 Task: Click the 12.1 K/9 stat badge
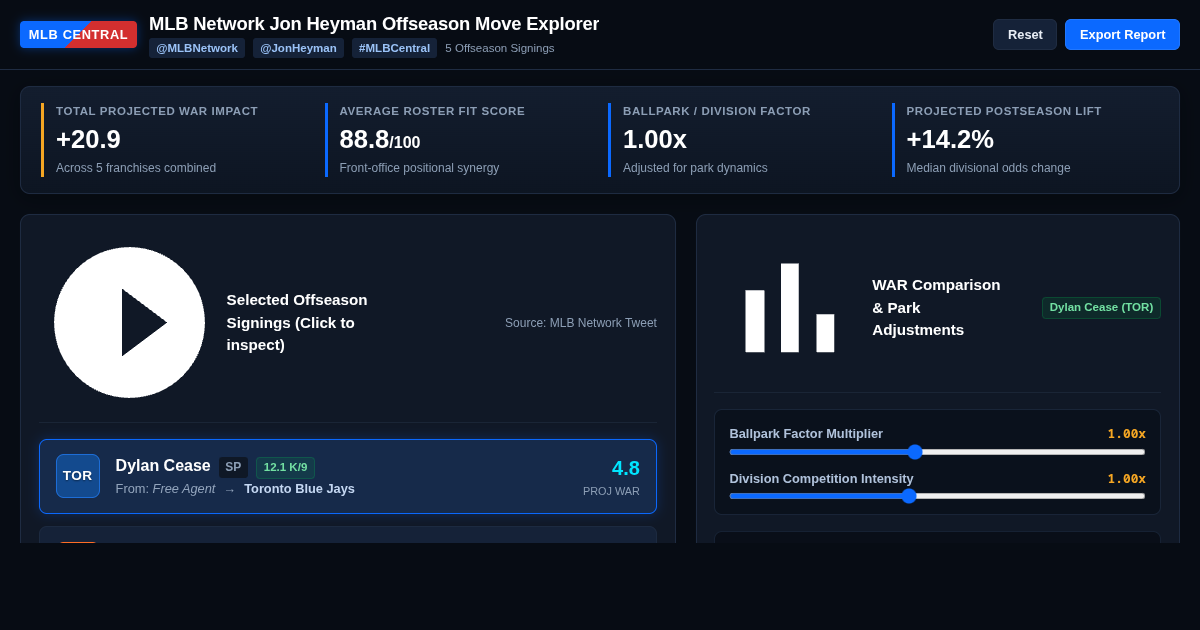click(285, 467)
